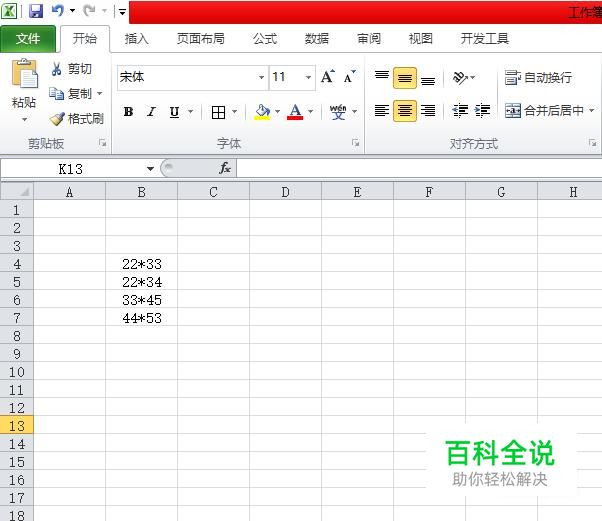Click the 宋体 font name box
Screen dimensions: 602x521
[x=187, y=77]
